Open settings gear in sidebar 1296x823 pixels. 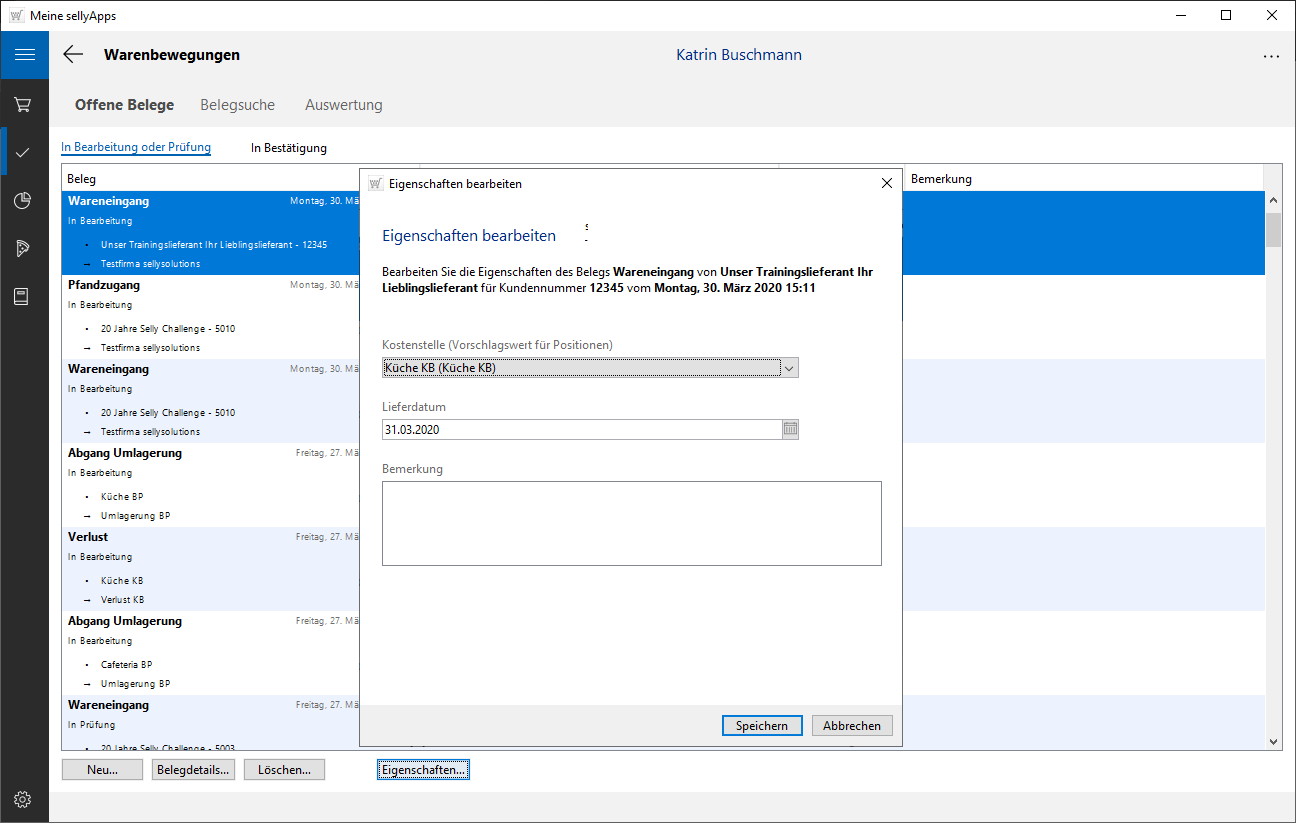coord(23,799)
